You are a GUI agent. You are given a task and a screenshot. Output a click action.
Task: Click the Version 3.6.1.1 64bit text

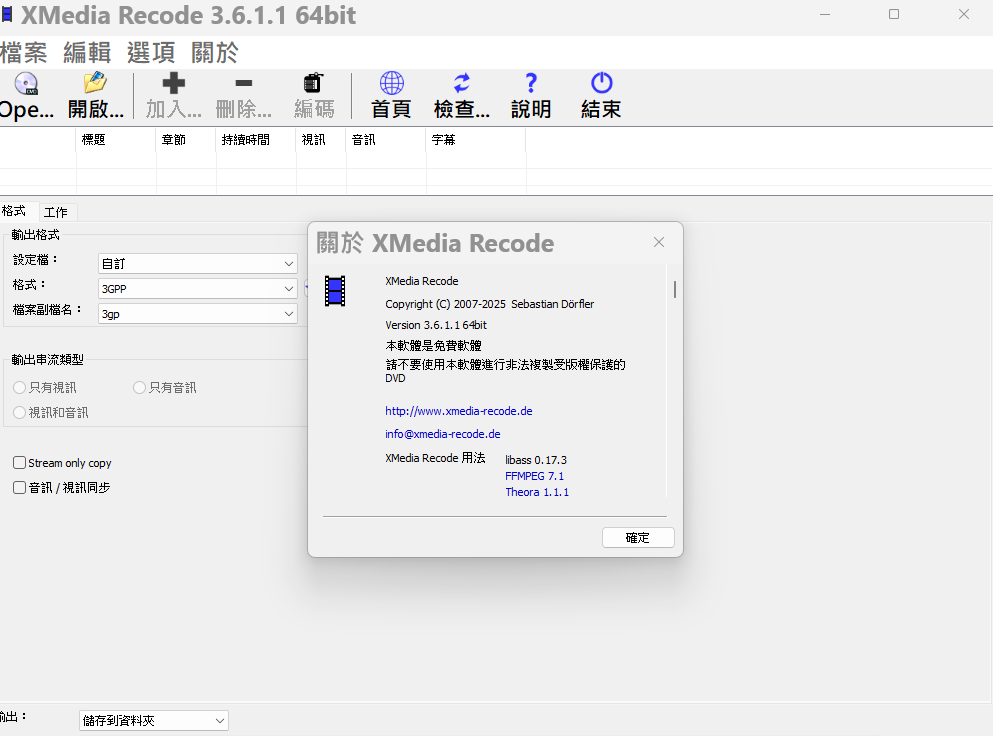[436, 325]
